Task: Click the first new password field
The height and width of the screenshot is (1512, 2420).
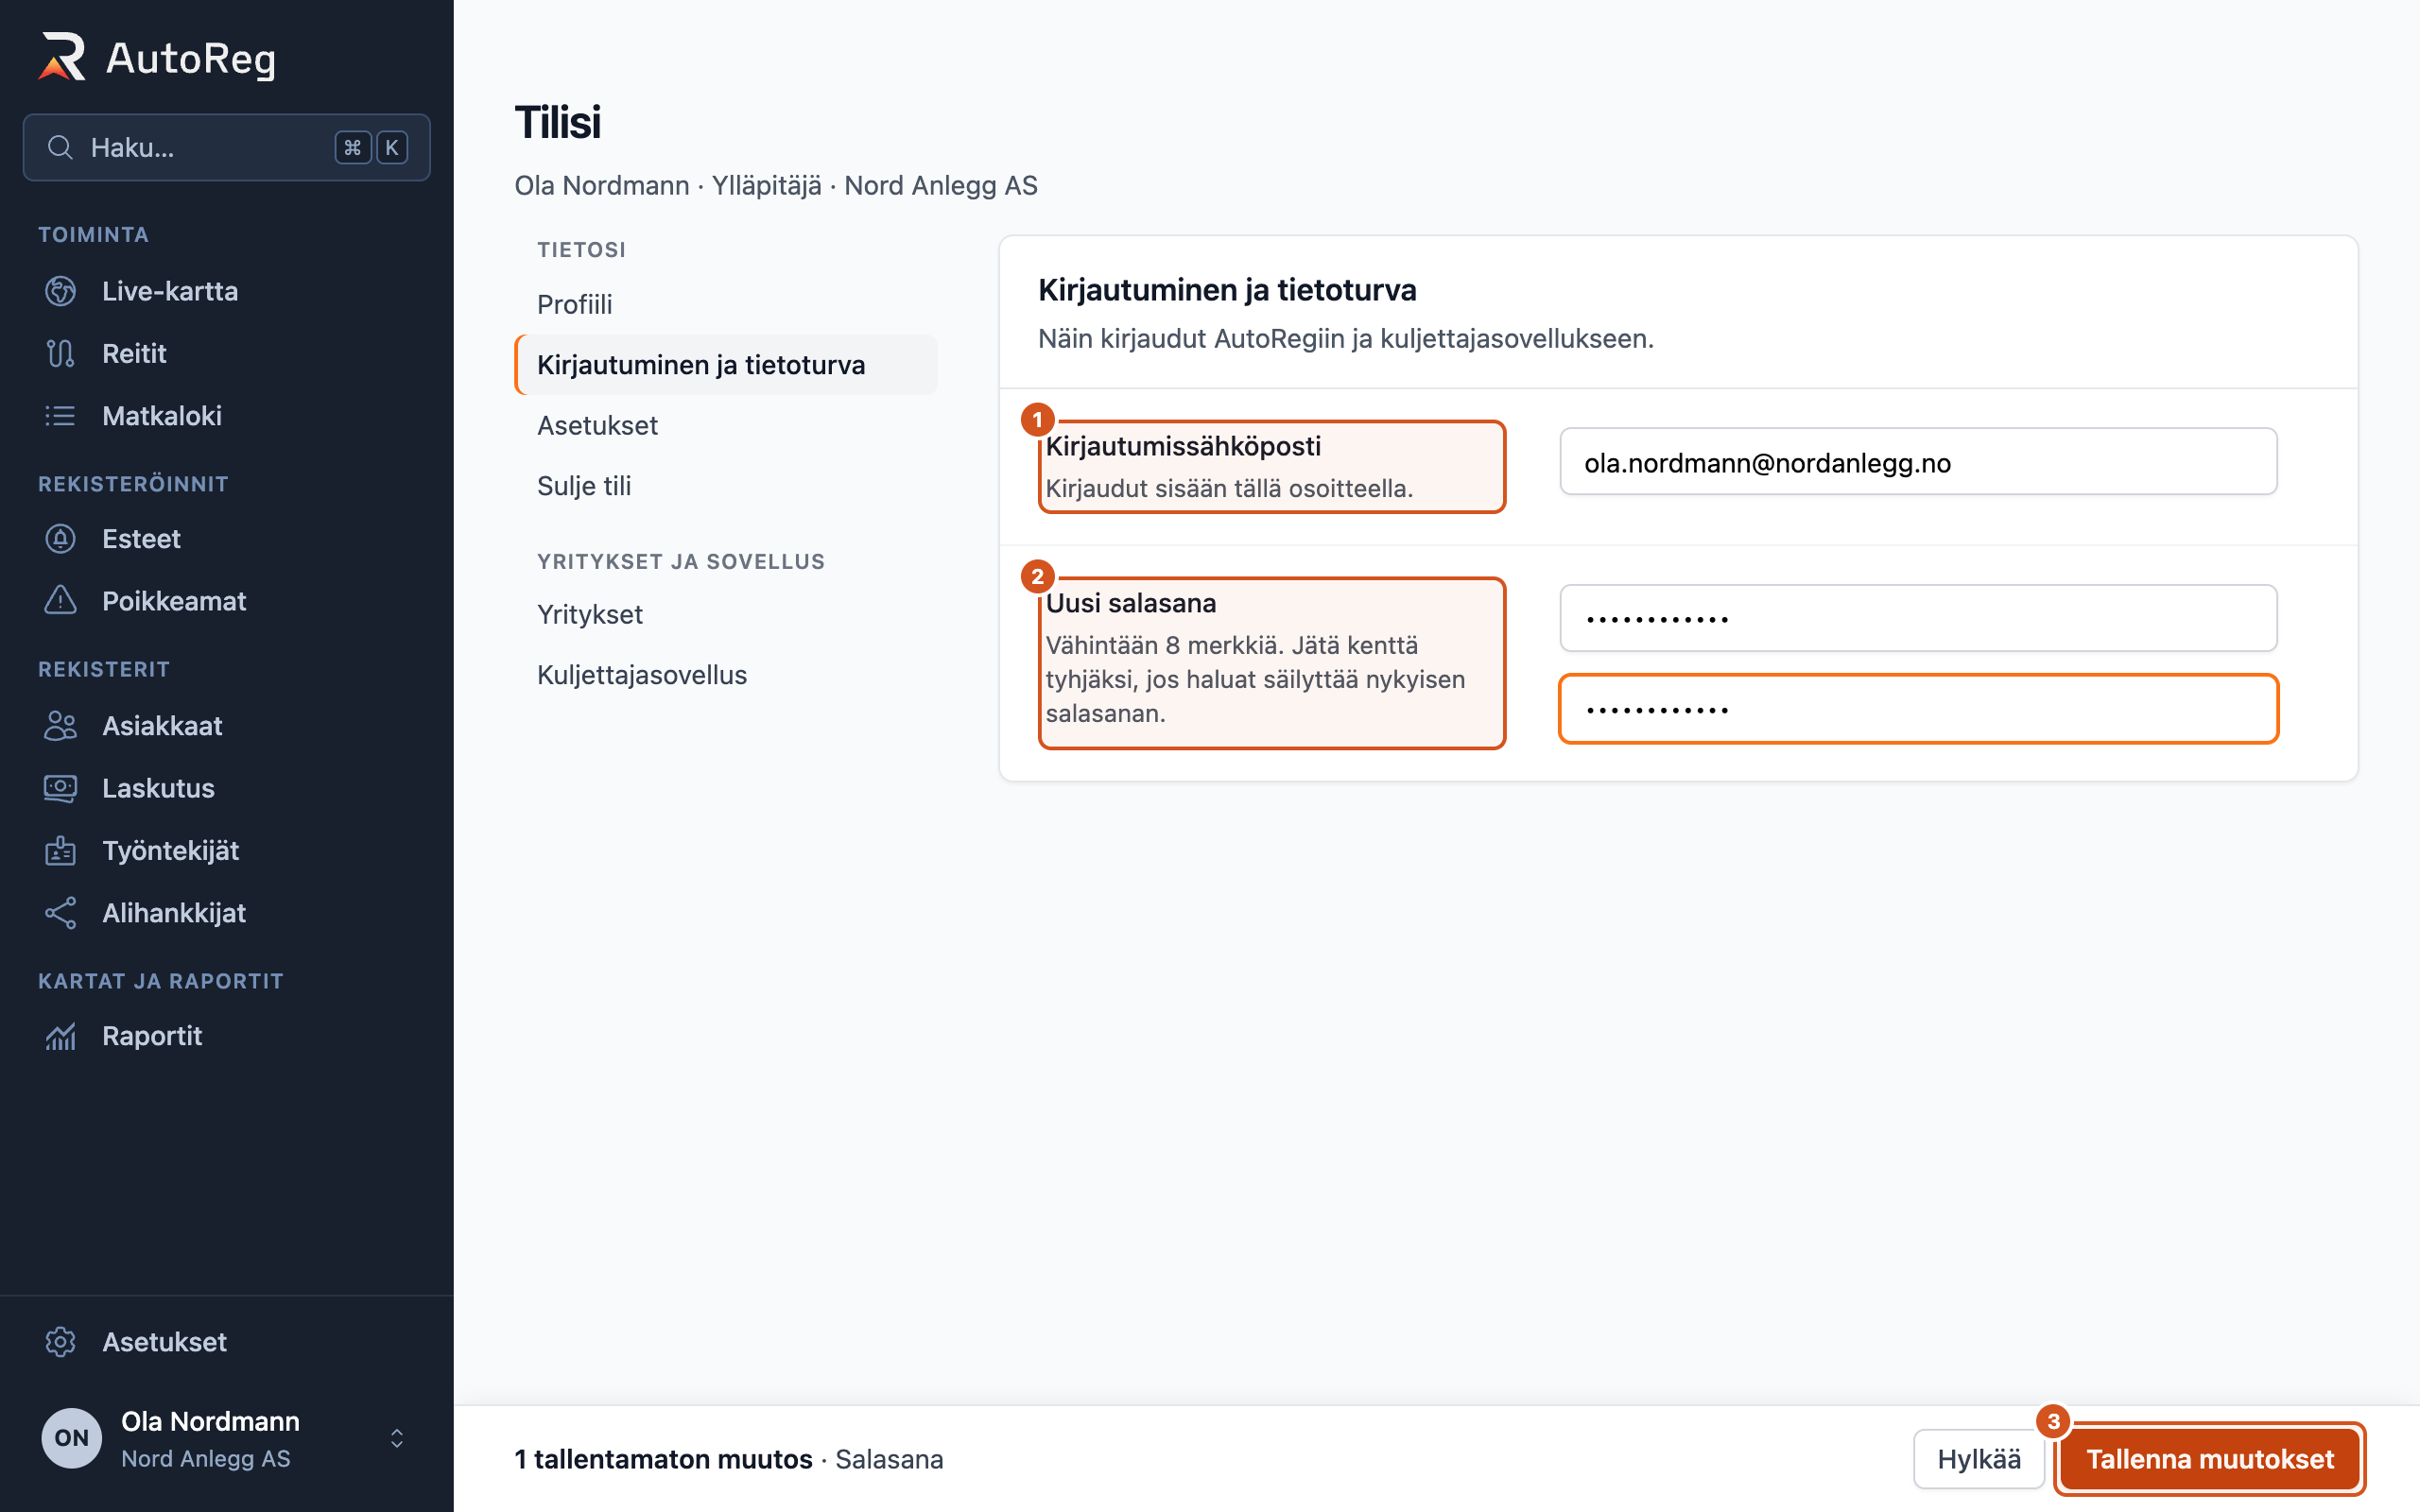Action: coord(1918,618)
